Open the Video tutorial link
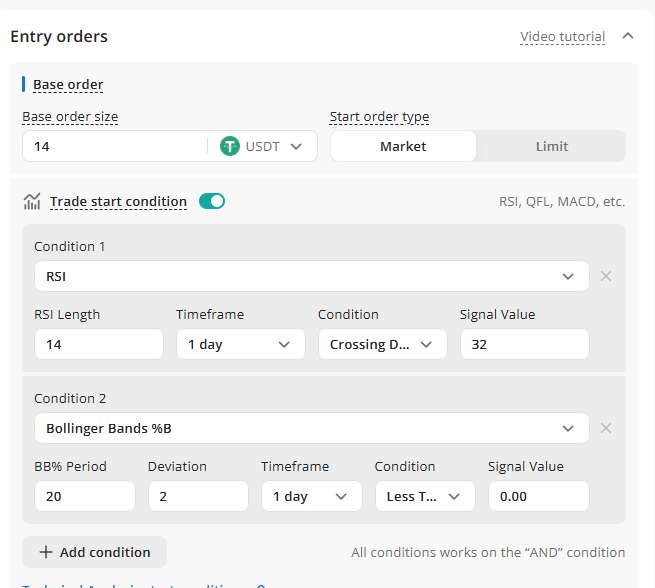 pyautogui.click(x=562, y=37)
